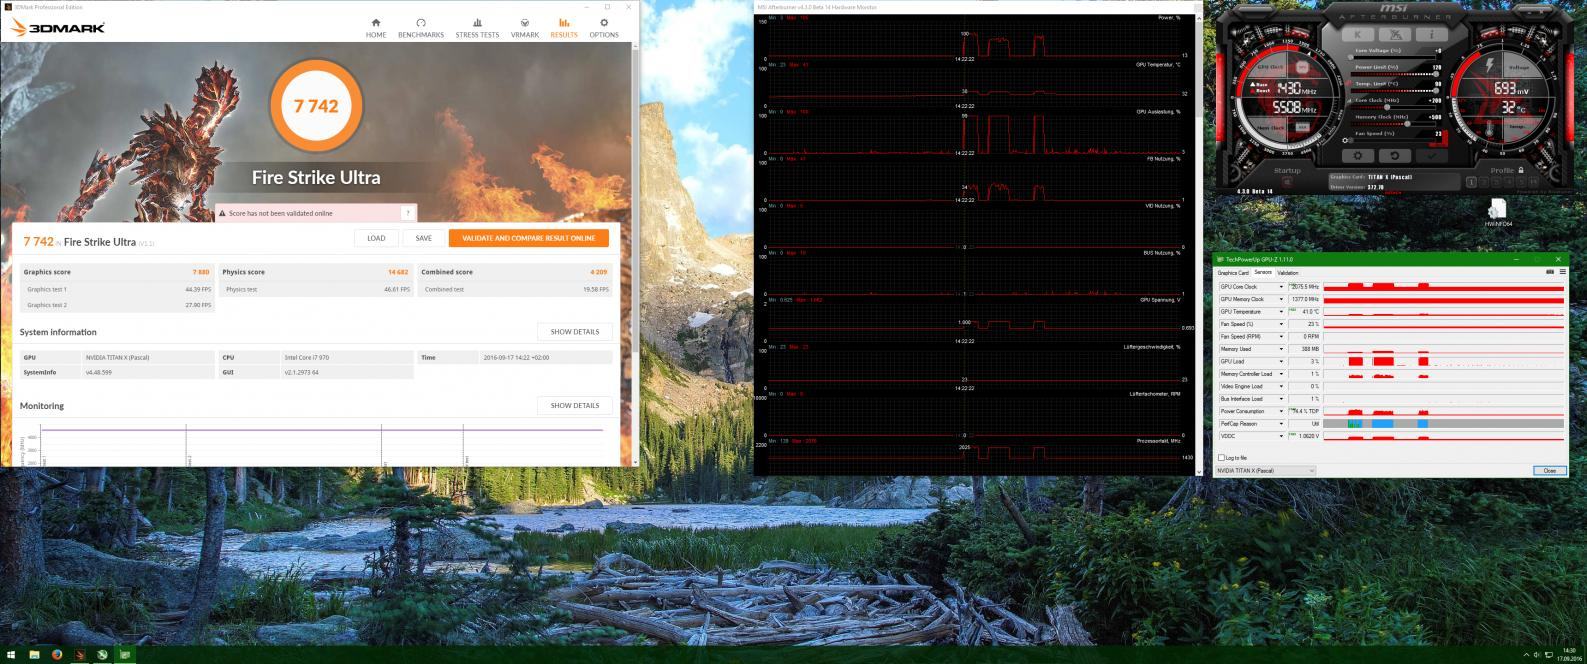1587x664 pixels.
Task: Click the GPU-Z screenshot camera icon
Action: [x=1550, y=271]
